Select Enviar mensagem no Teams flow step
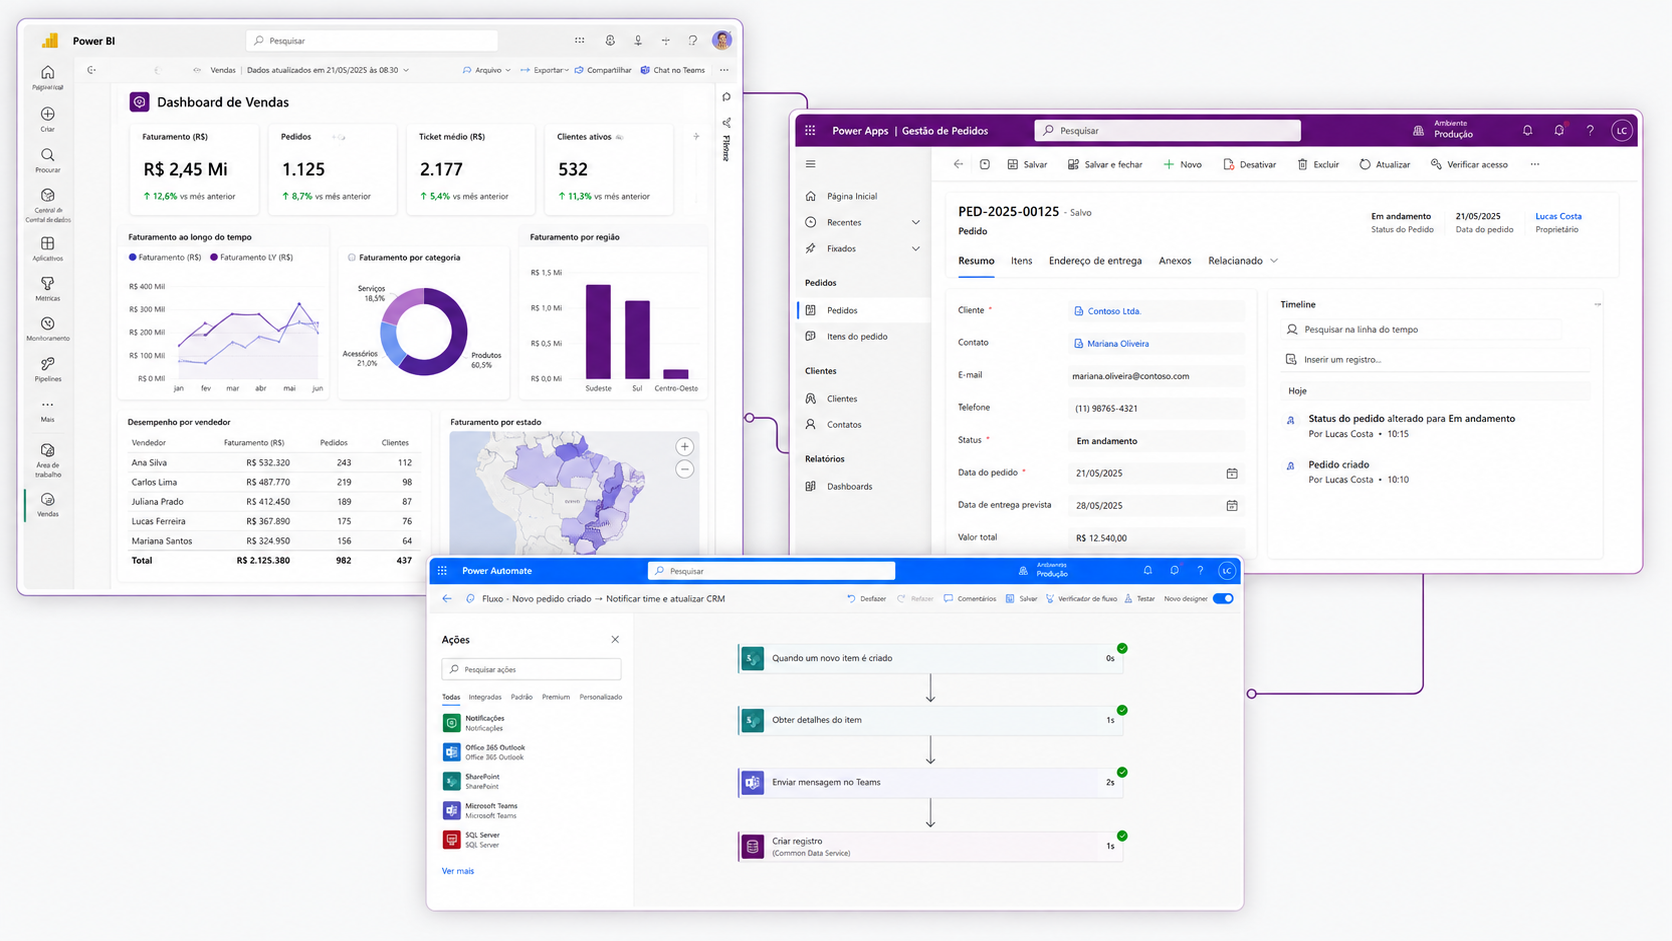The width and height of the screenshot is (1672, 941). click(x=930, y=783)
